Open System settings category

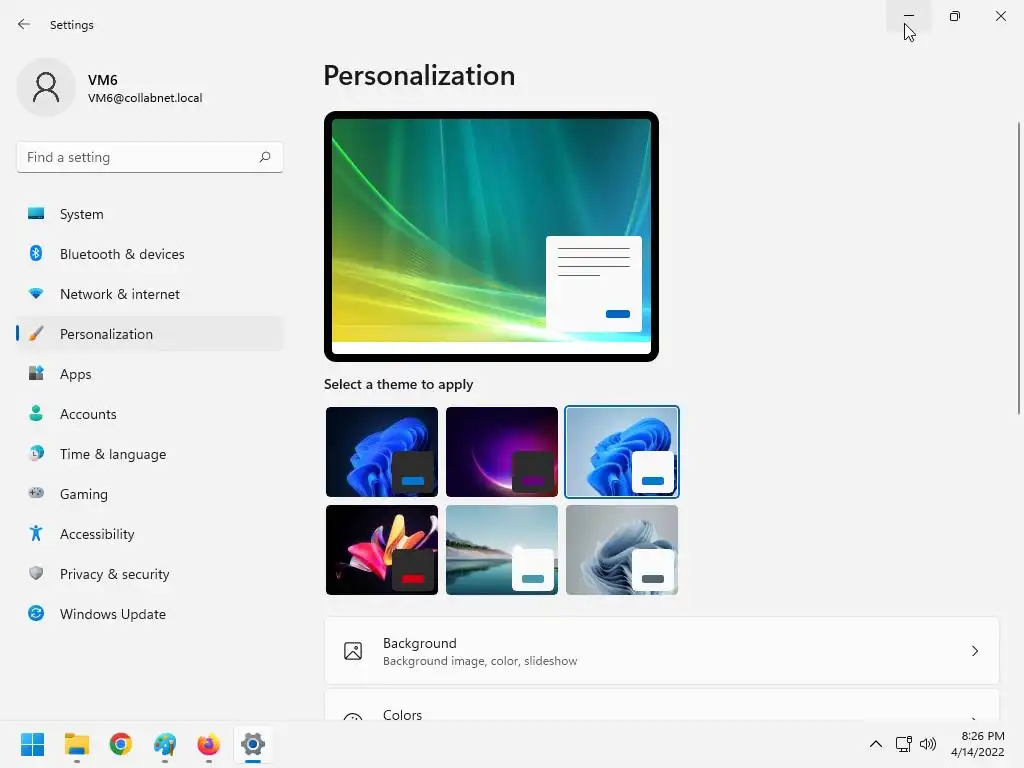150,214
